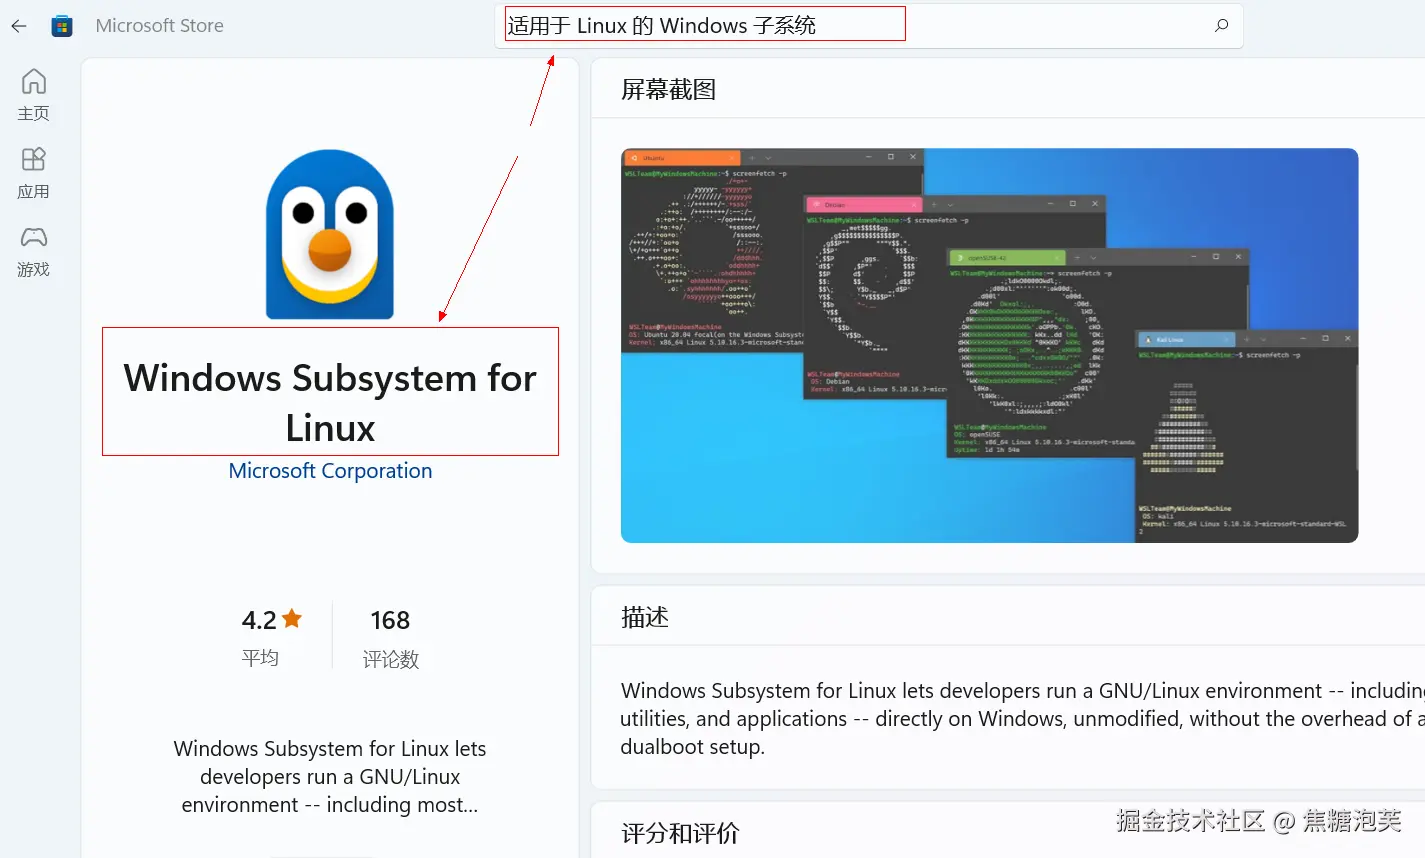Focus the store search box
Screen dimensions: 1425x858
[x=868, y=26]
